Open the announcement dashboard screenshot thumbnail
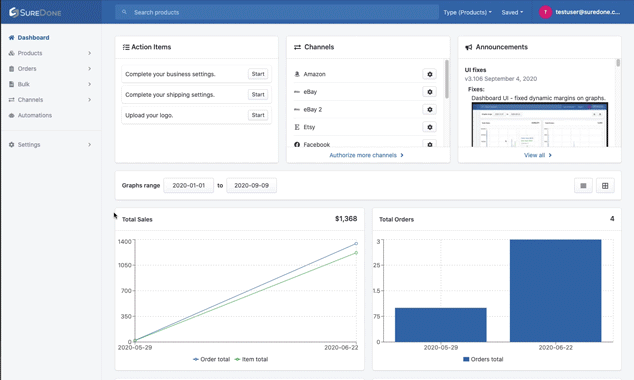The image size is (634, 380). click(x=539, y=125)
